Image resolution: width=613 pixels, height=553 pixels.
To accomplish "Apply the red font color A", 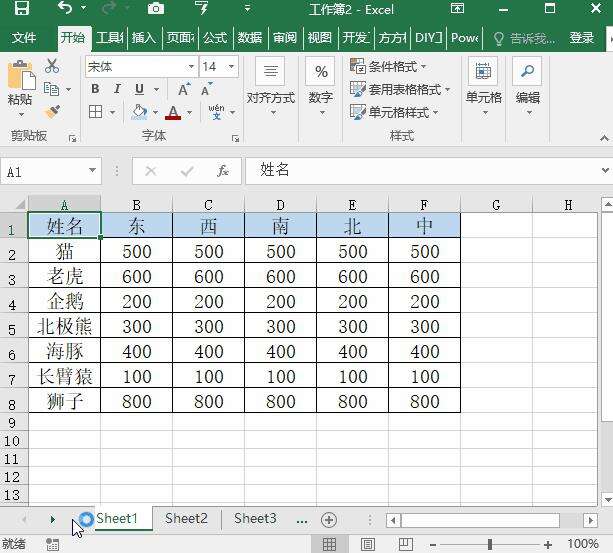I will click(x=173, y=112).
